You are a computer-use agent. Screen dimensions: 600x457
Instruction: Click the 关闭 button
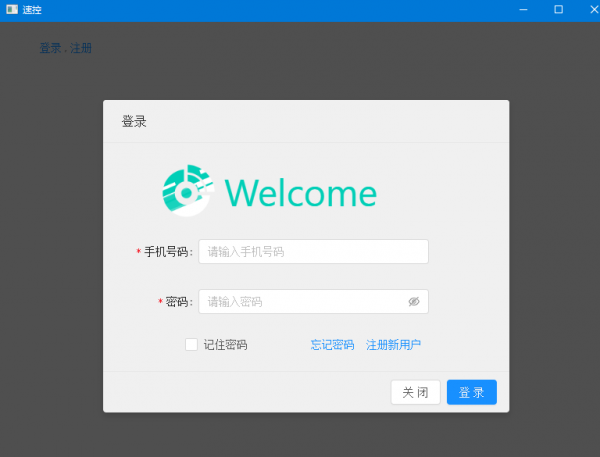416,392
